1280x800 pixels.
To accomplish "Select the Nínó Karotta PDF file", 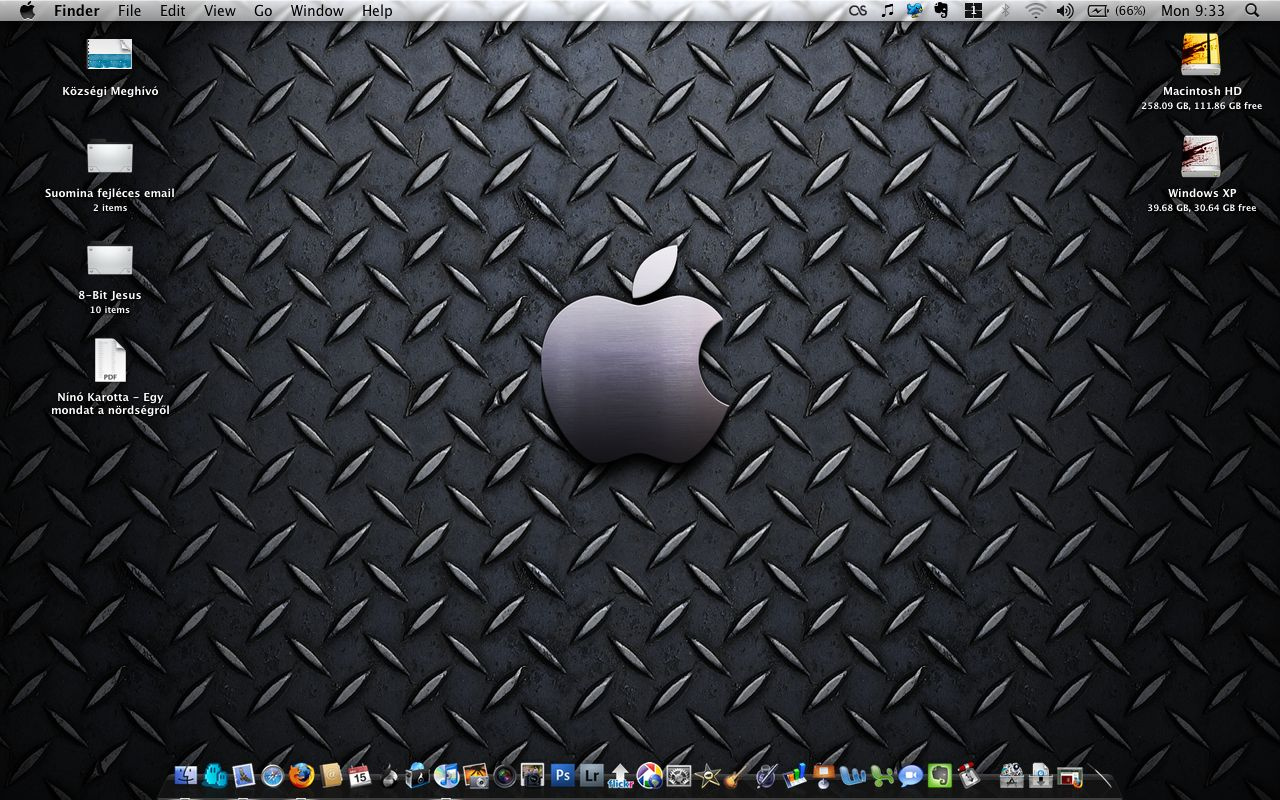I will pyautogui.click(x=110, y=360).
